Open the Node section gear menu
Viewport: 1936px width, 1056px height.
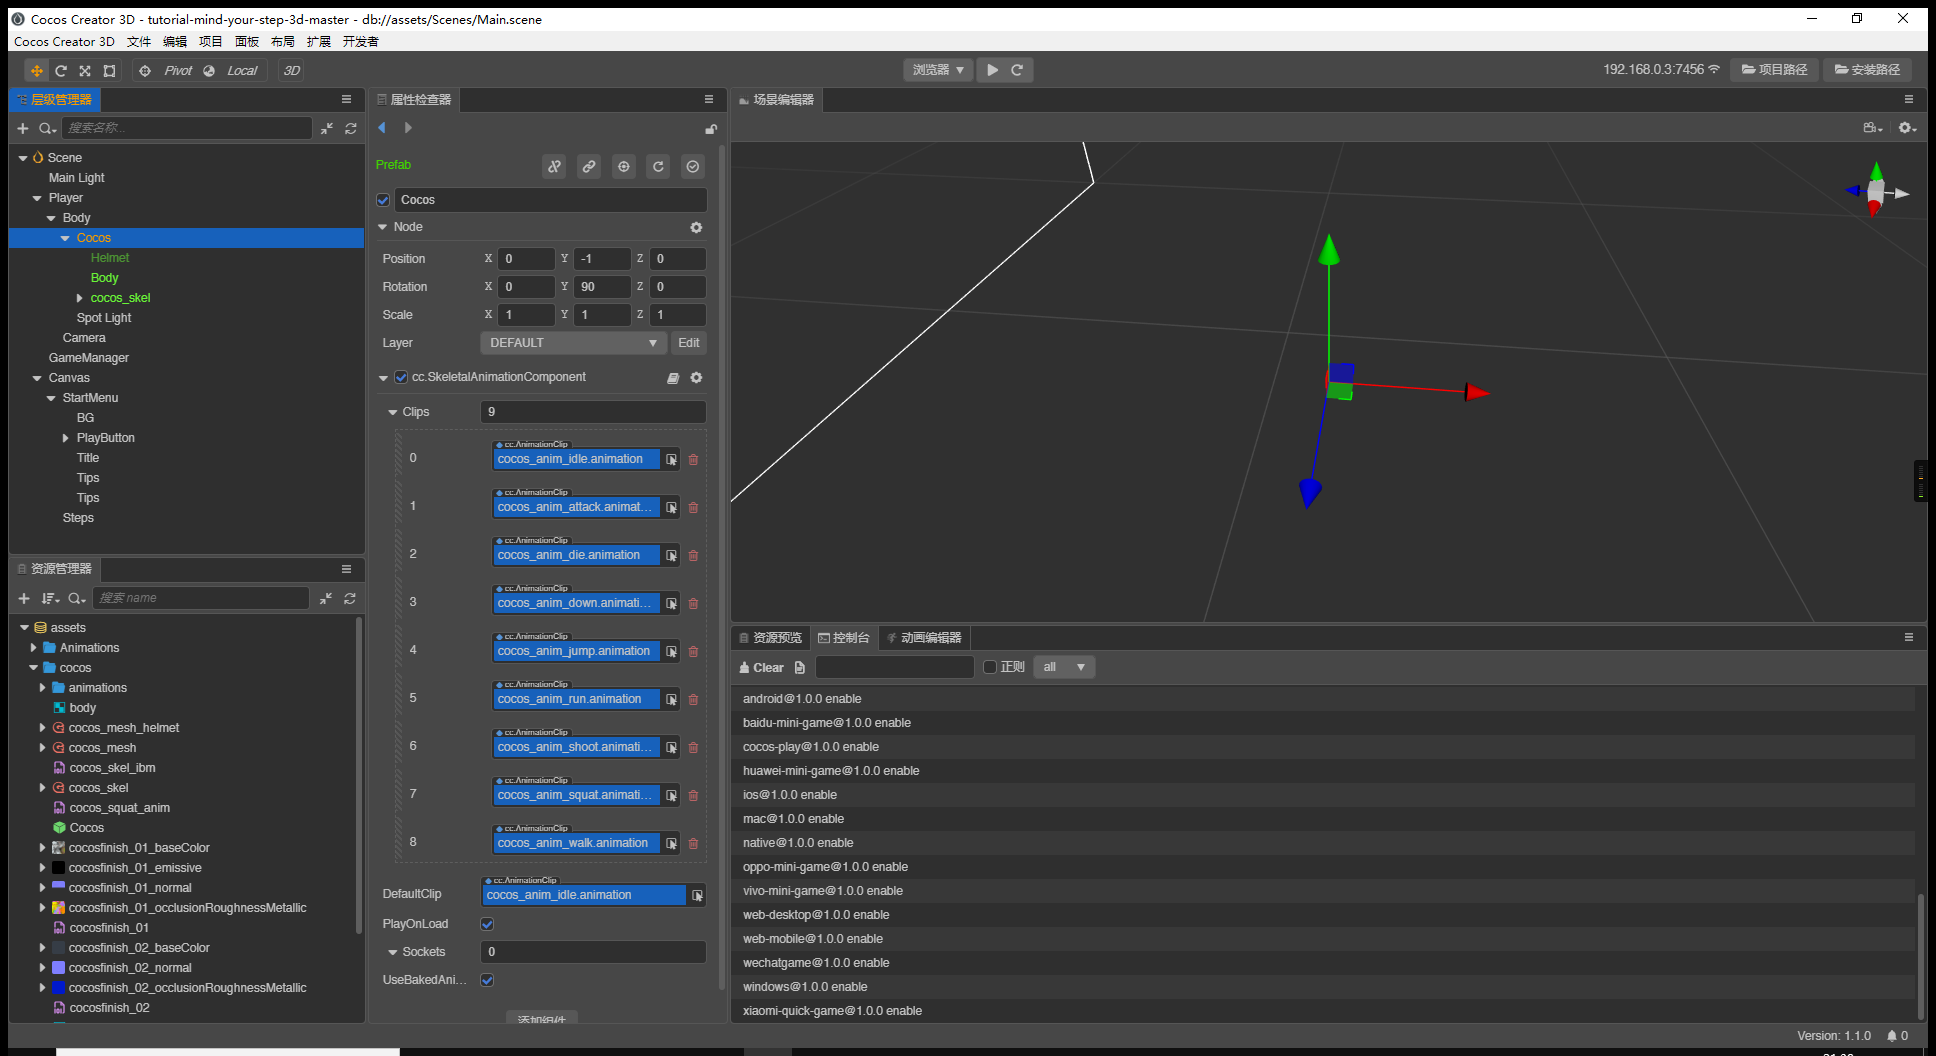[696, 228]
